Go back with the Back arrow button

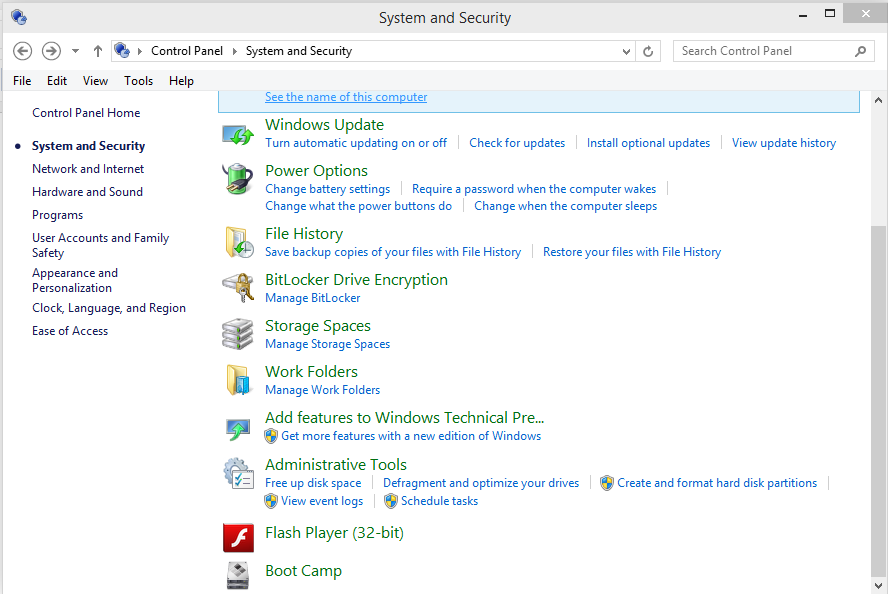[x=22, y=51]
